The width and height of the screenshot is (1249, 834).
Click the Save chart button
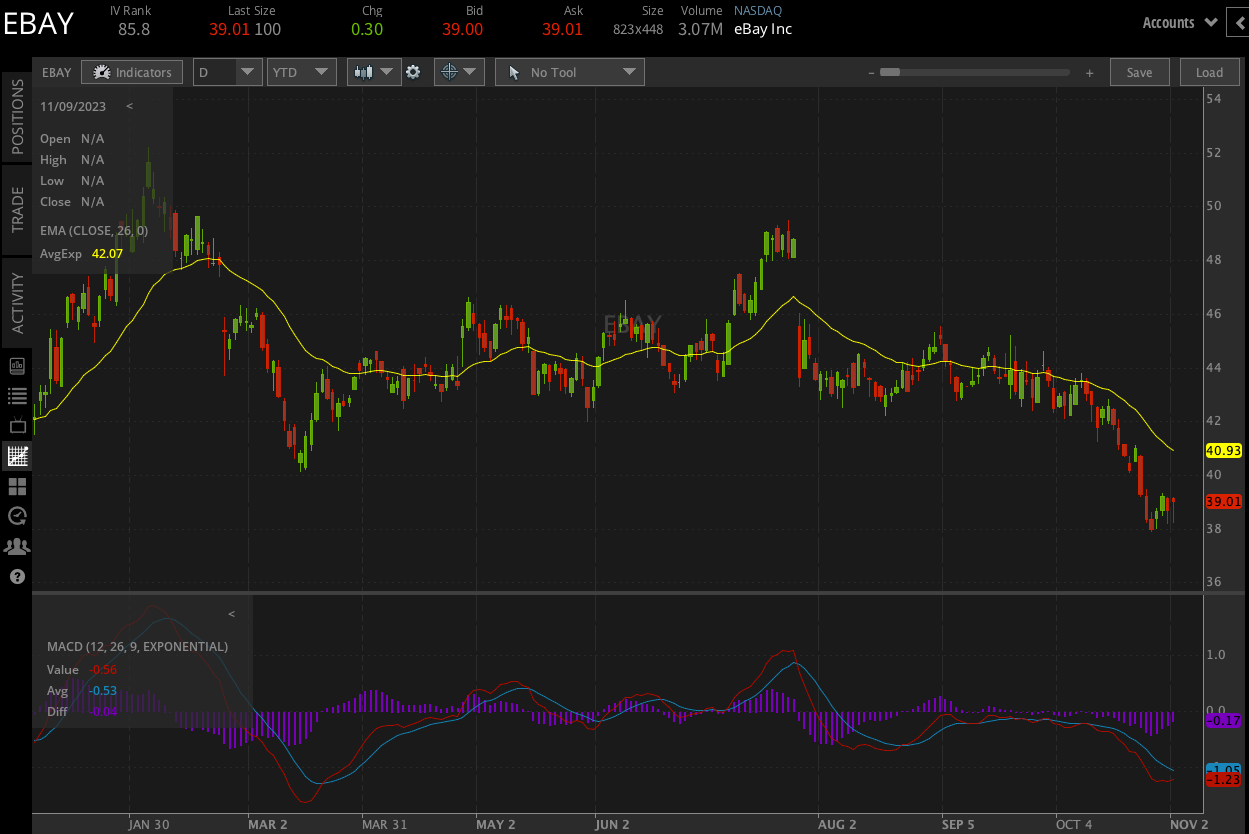(x=1139, y=72)
